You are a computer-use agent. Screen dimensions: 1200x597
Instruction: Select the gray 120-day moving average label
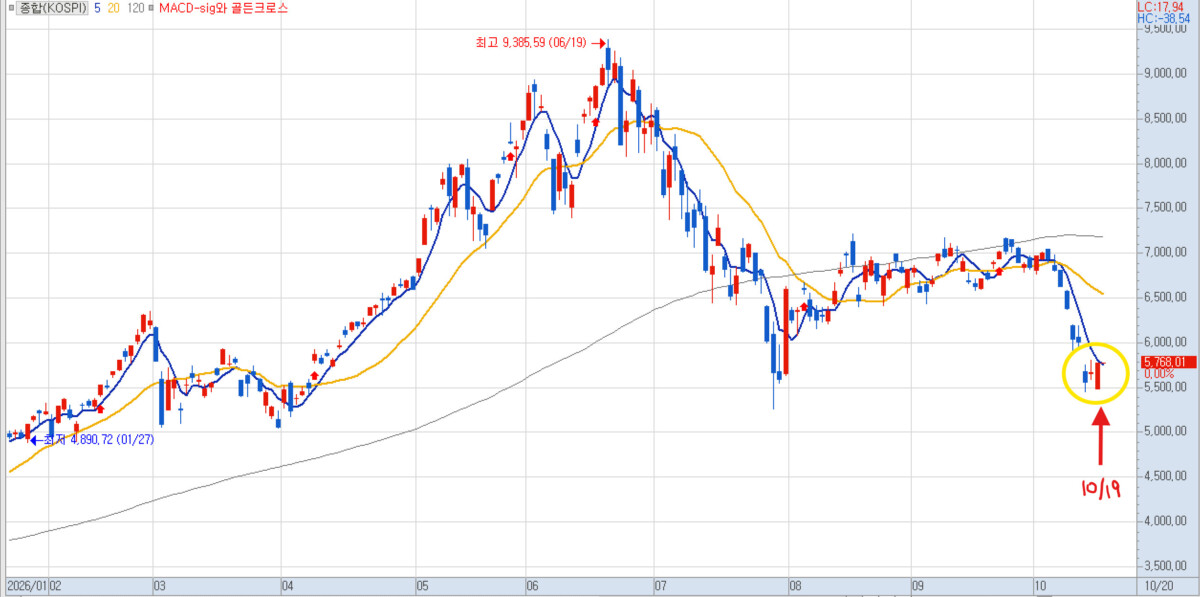(x=135, y=7)
